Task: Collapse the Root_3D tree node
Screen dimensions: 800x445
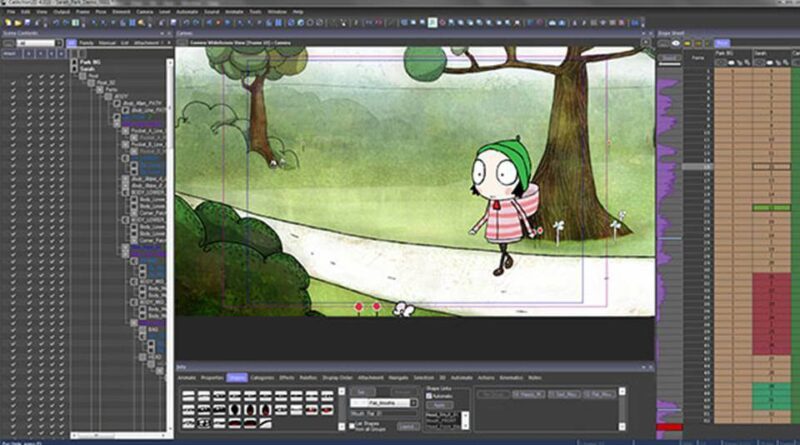Action: pos(91,82)
